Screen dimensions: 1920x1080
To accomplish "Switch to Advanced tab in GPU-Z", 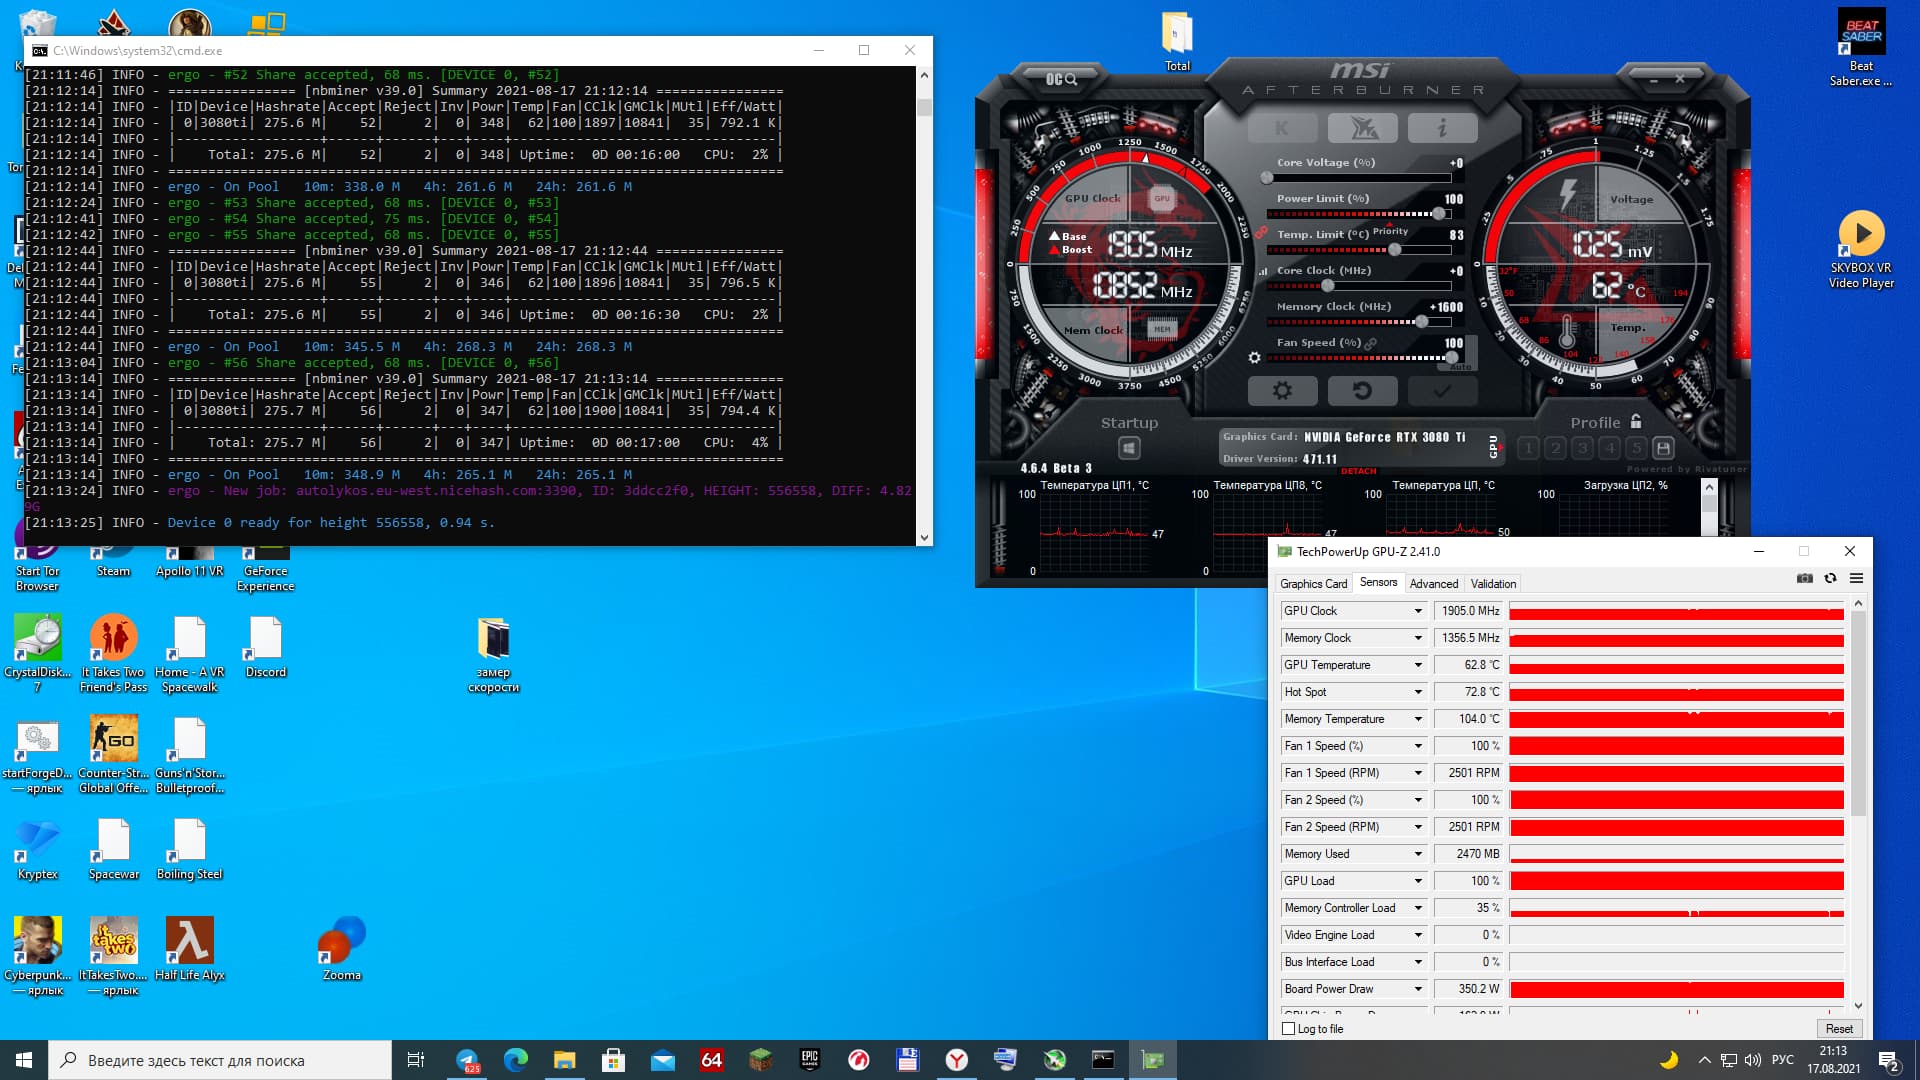I will [1433, 584].
